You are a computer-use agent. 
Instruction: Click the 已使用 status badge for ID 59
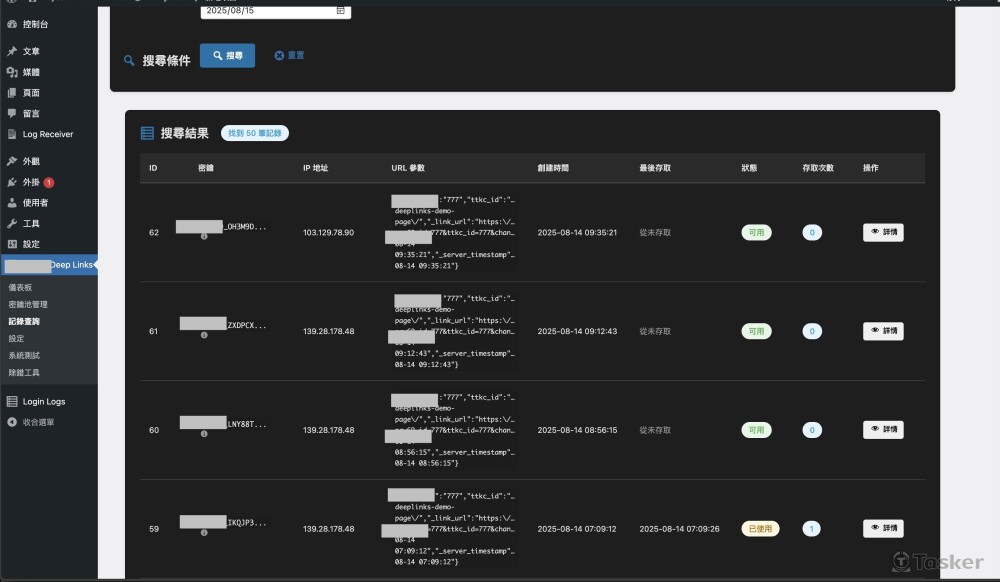(759, 528)
